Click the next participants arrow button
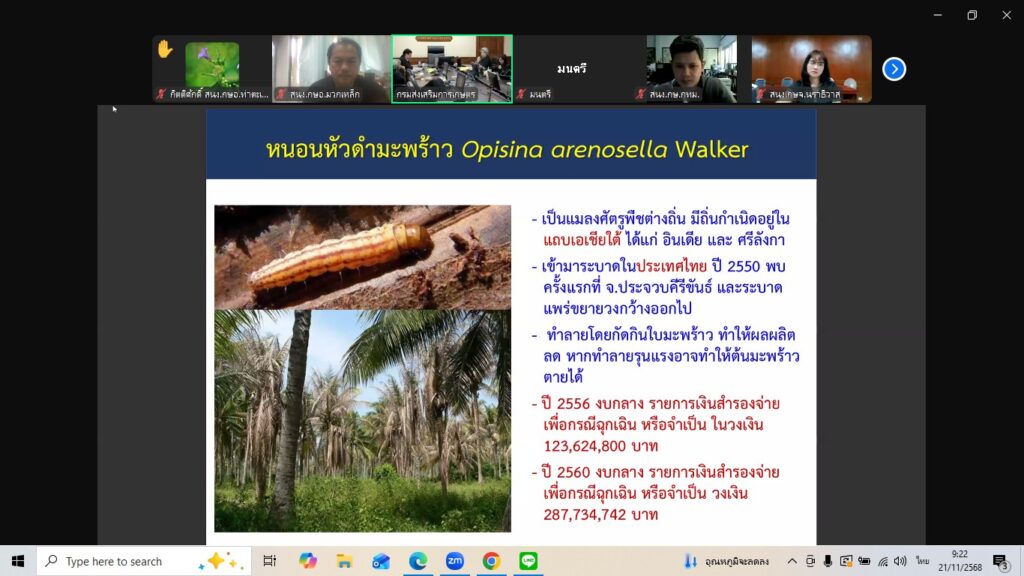This screenshot has width=1024, height=576. point(894,69)
